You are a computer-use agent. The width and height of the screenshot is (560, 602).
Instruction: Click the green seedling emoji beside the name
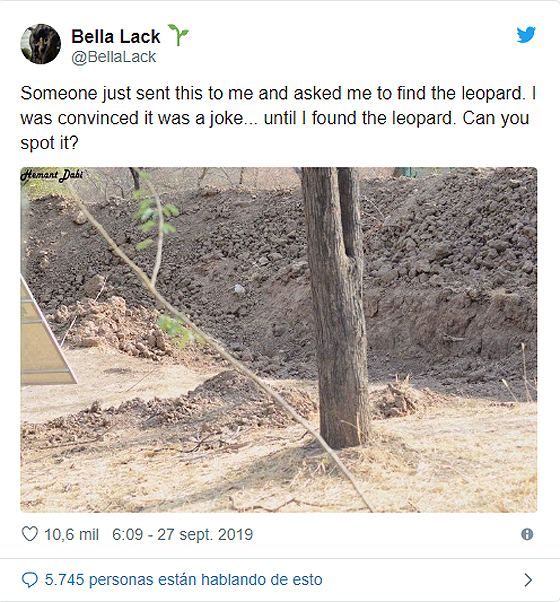coord(178,35)
